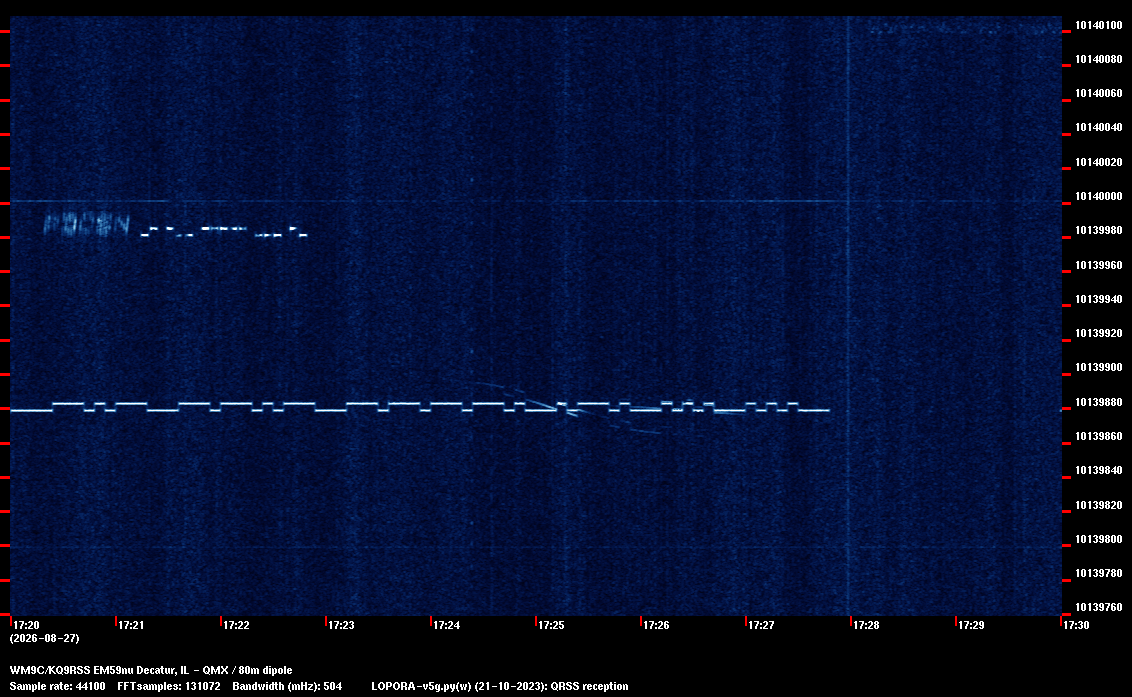Image resolution: width=1132 pixels, height=697 pixels.
Task: Click the short FSK signal near 10139980
Action: 224,232
